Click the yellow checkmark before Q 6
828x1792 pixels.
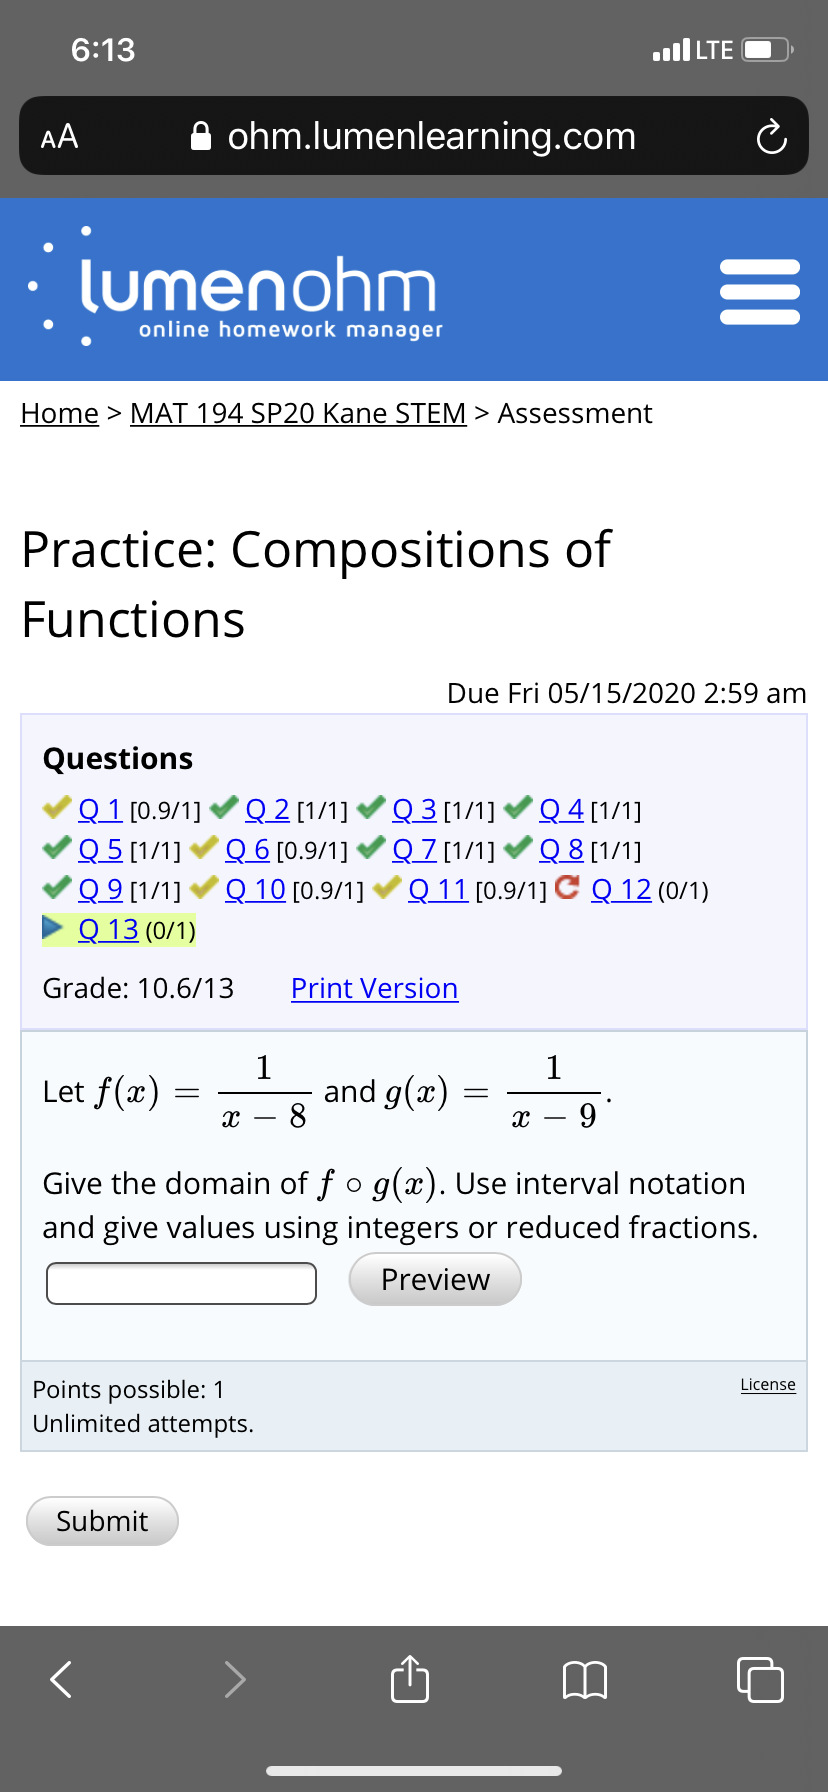(203, 848)
